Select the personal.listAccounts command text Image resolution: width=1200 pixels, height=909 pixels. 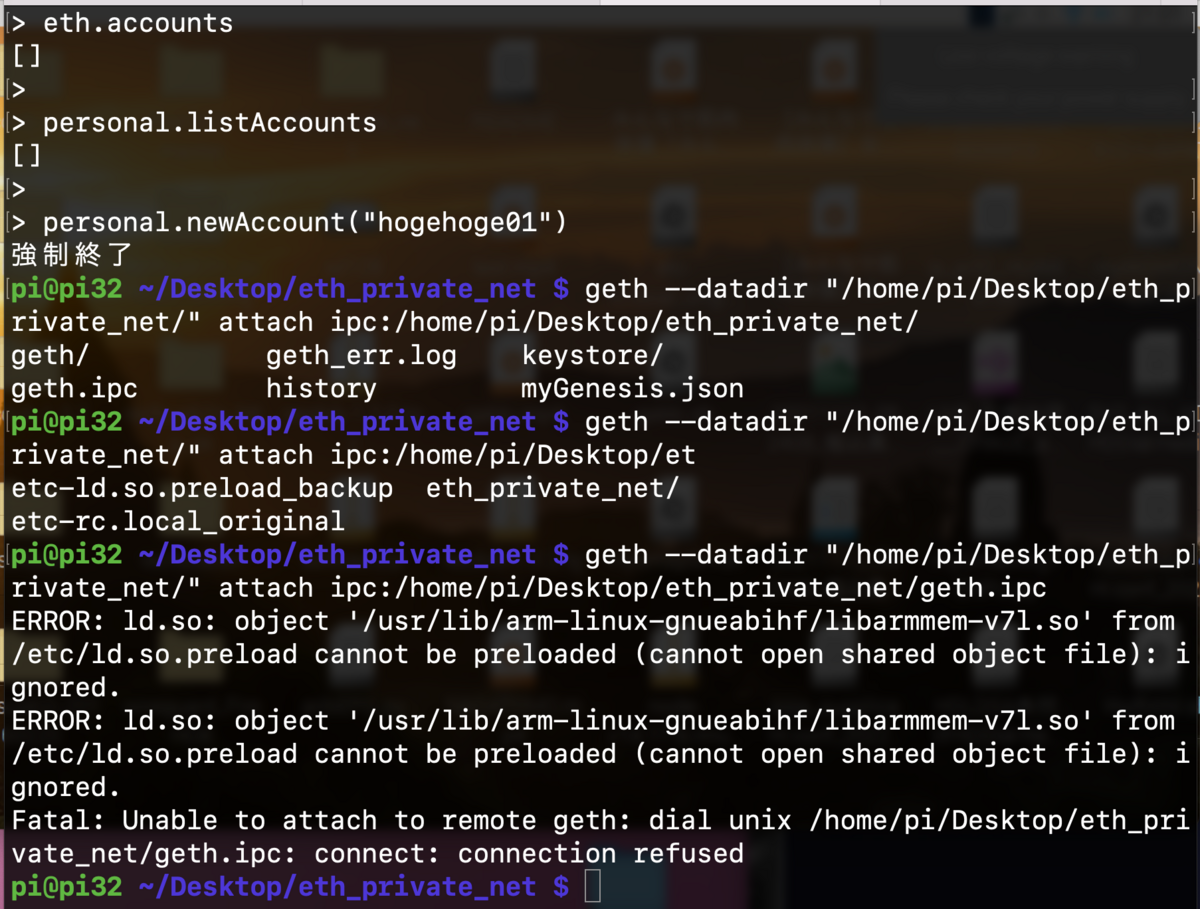209,122
